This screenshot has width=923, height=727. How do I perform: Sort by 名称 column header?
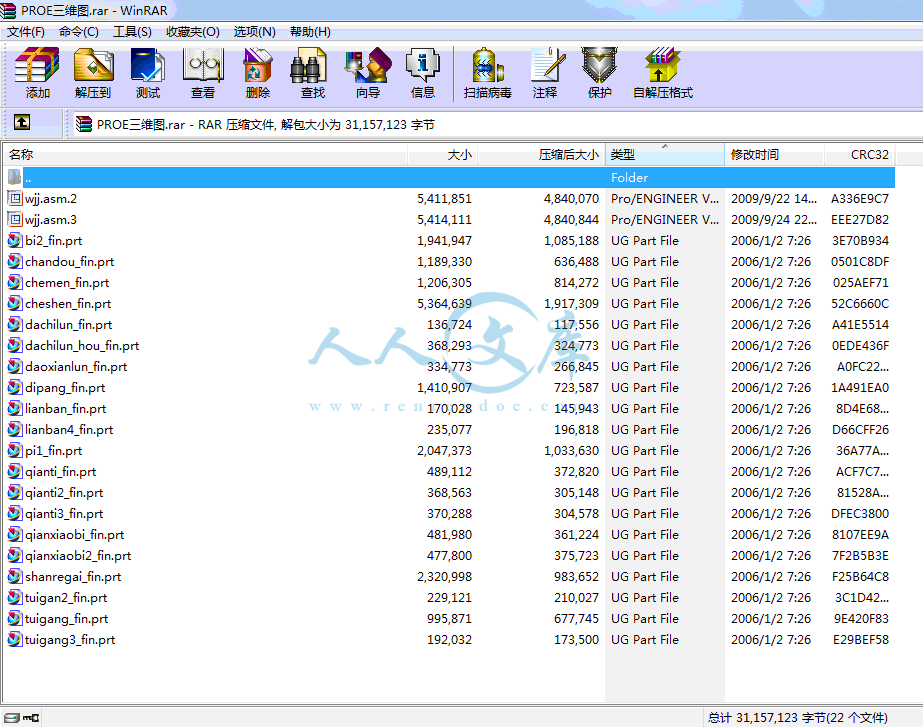pos(205,154)
